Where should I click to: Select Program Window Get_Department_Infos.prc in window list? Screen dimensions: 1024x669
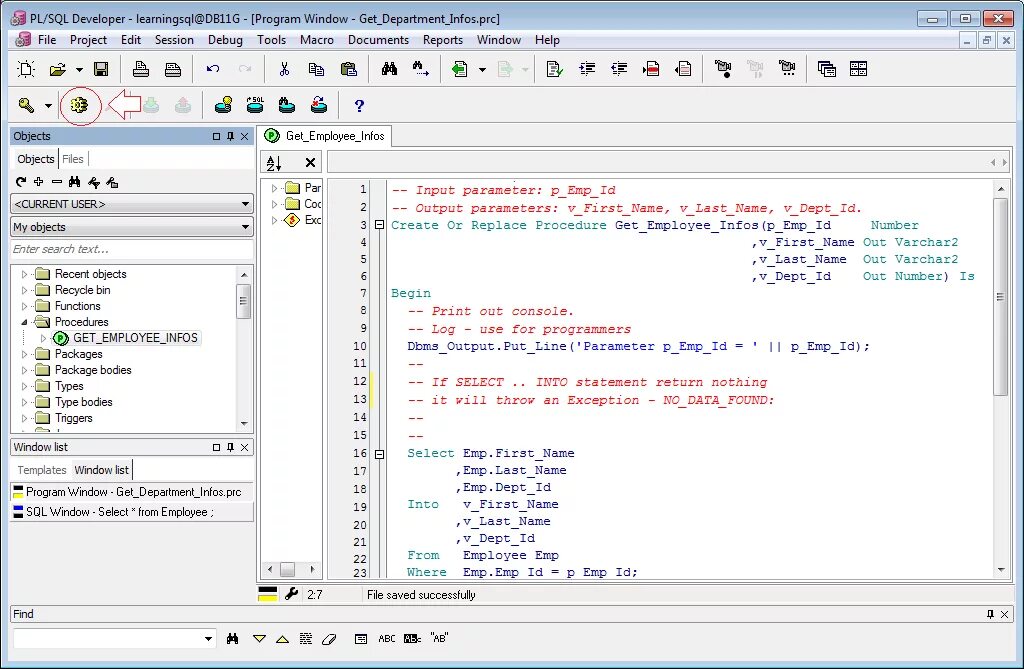(132, 492)
